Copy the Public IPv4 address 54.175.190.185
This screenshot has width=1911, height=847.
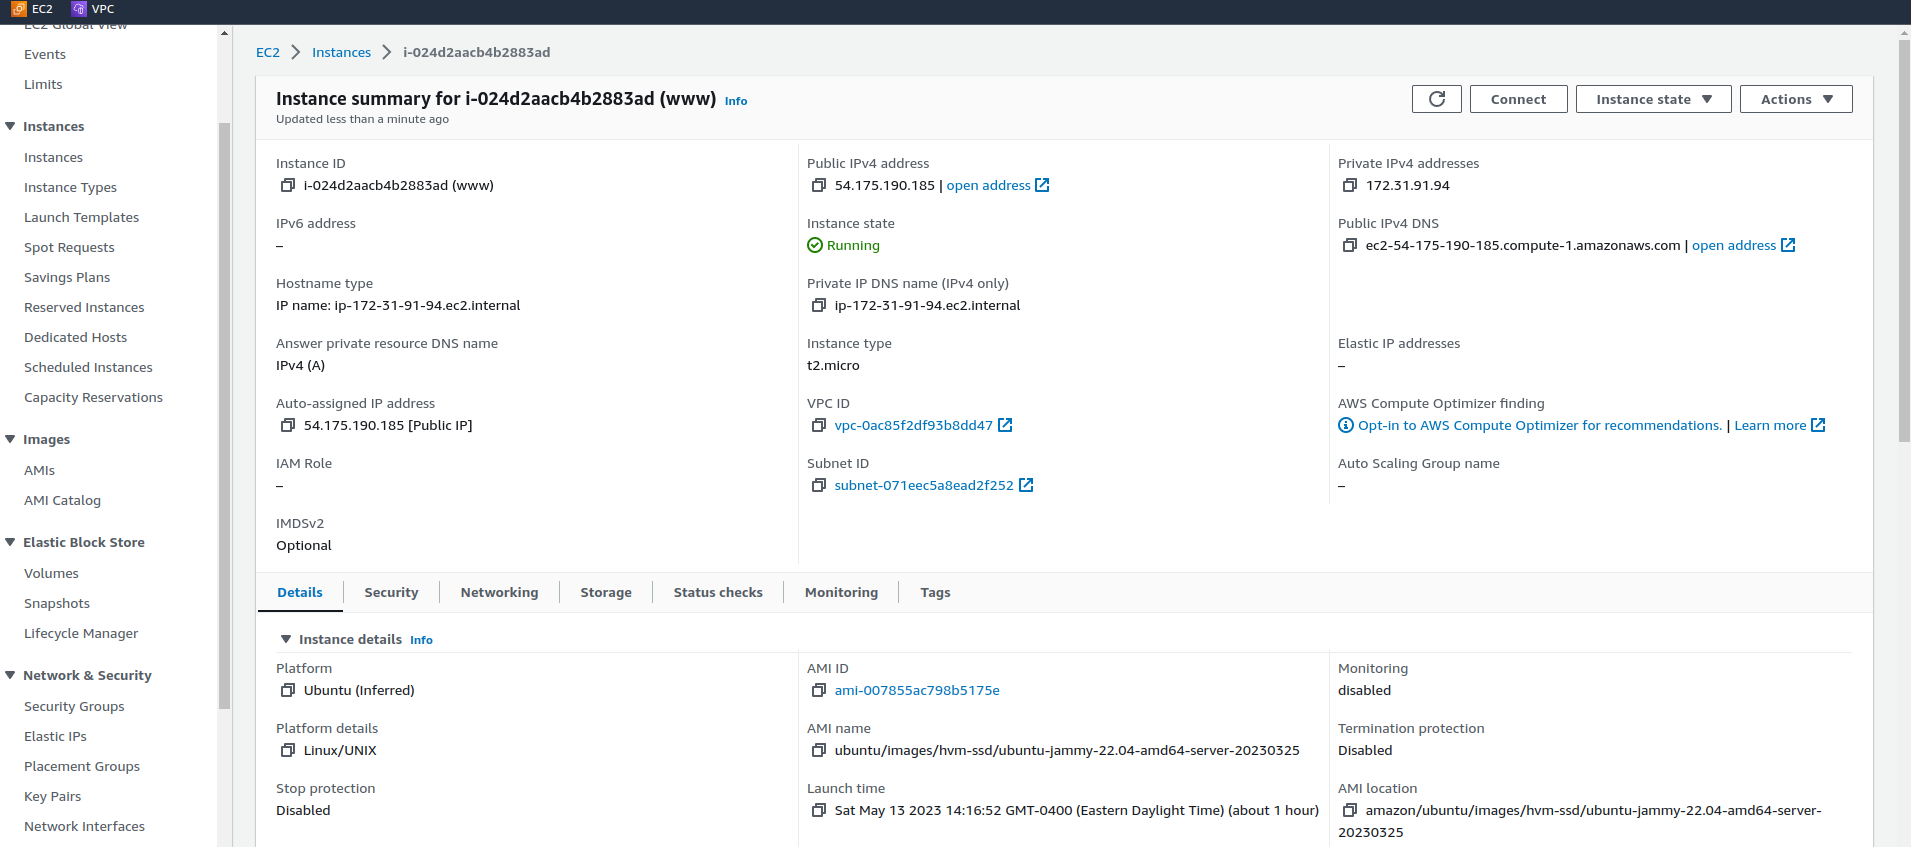[x=819, y=185]
